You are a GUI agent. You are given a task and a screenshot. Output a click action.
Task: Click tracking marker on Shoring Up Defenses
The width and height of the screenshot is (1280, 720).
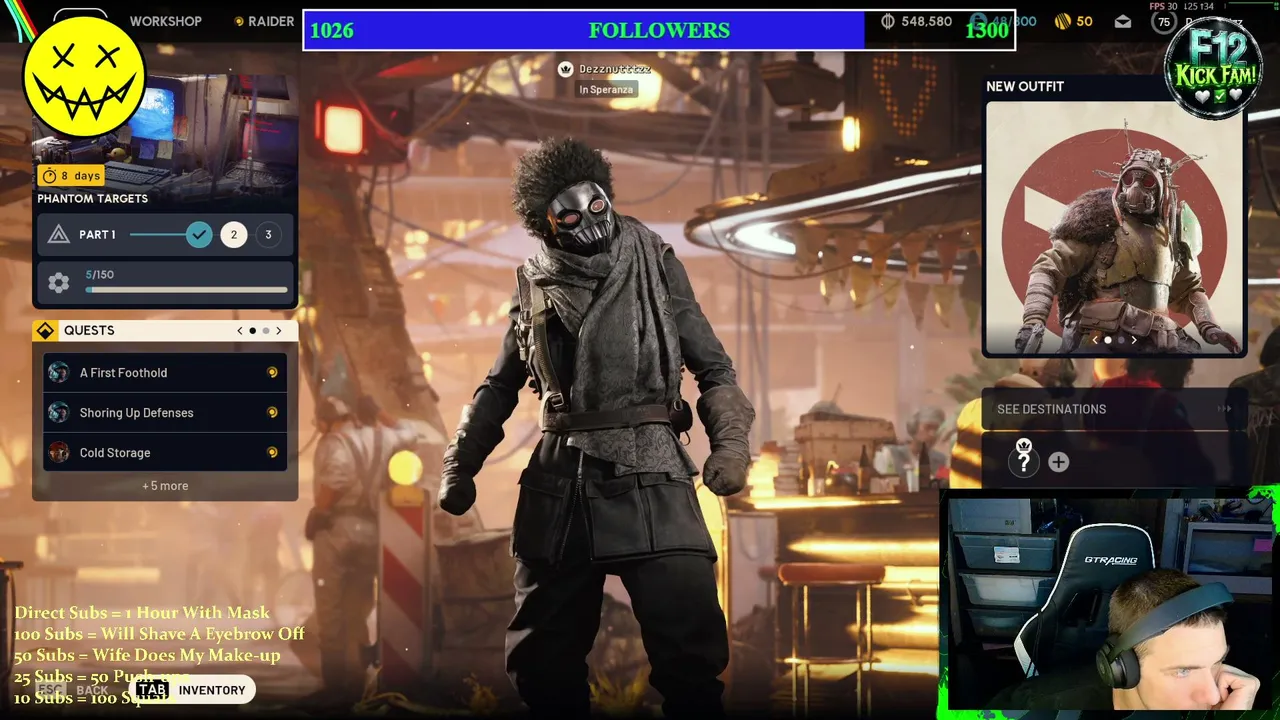pos(272,412)
